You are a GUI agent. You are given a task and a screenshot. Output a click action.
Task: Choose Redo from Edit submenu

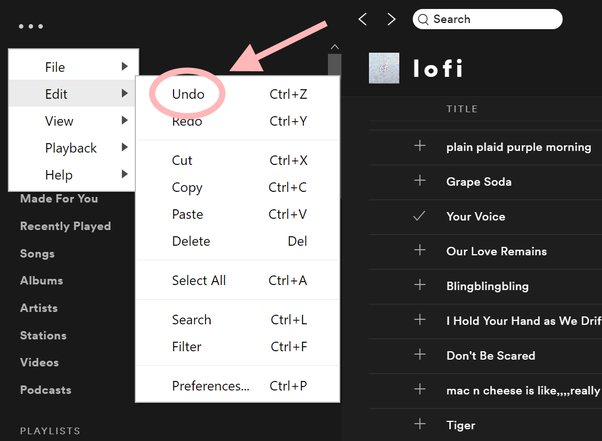tap(238, 121)
